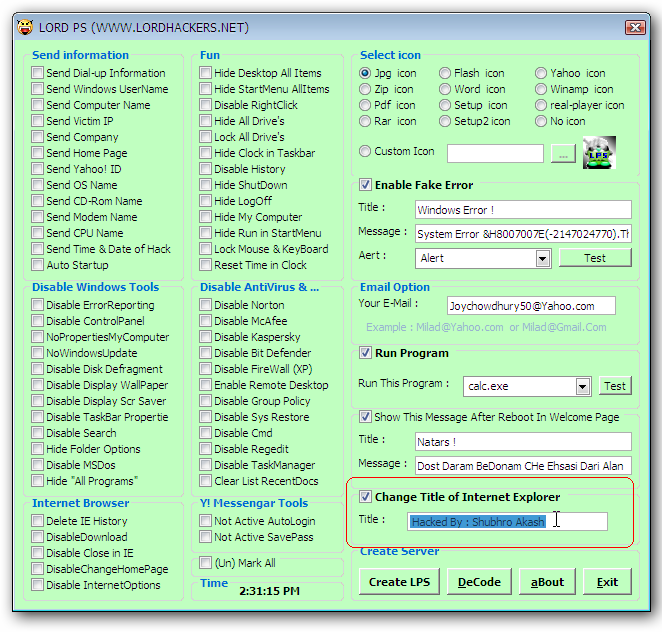662x632 pixels.
Task: Open the aBout button
Action: [x=547, y=582]
